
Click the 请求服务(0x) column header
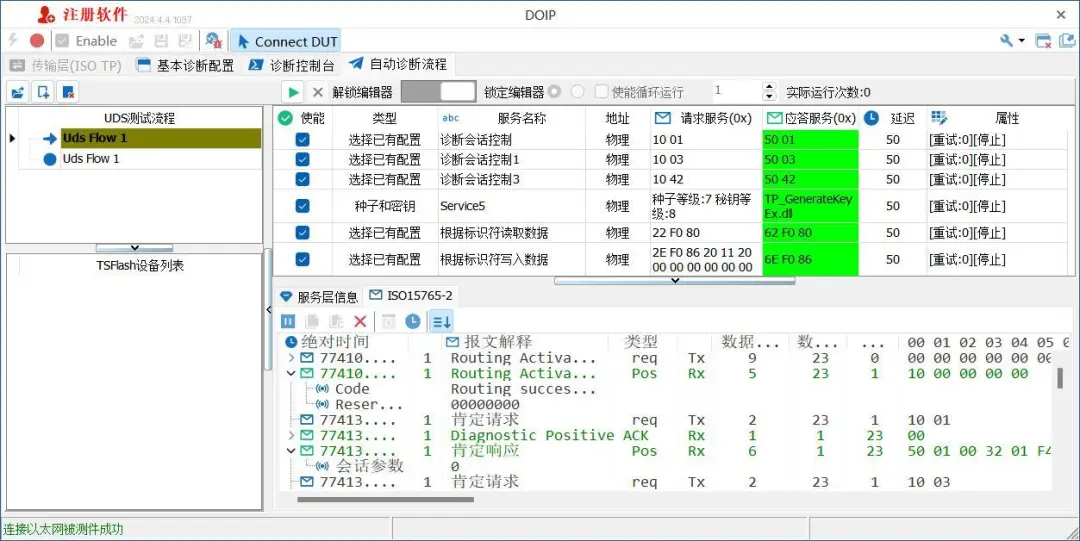point(707,118)
